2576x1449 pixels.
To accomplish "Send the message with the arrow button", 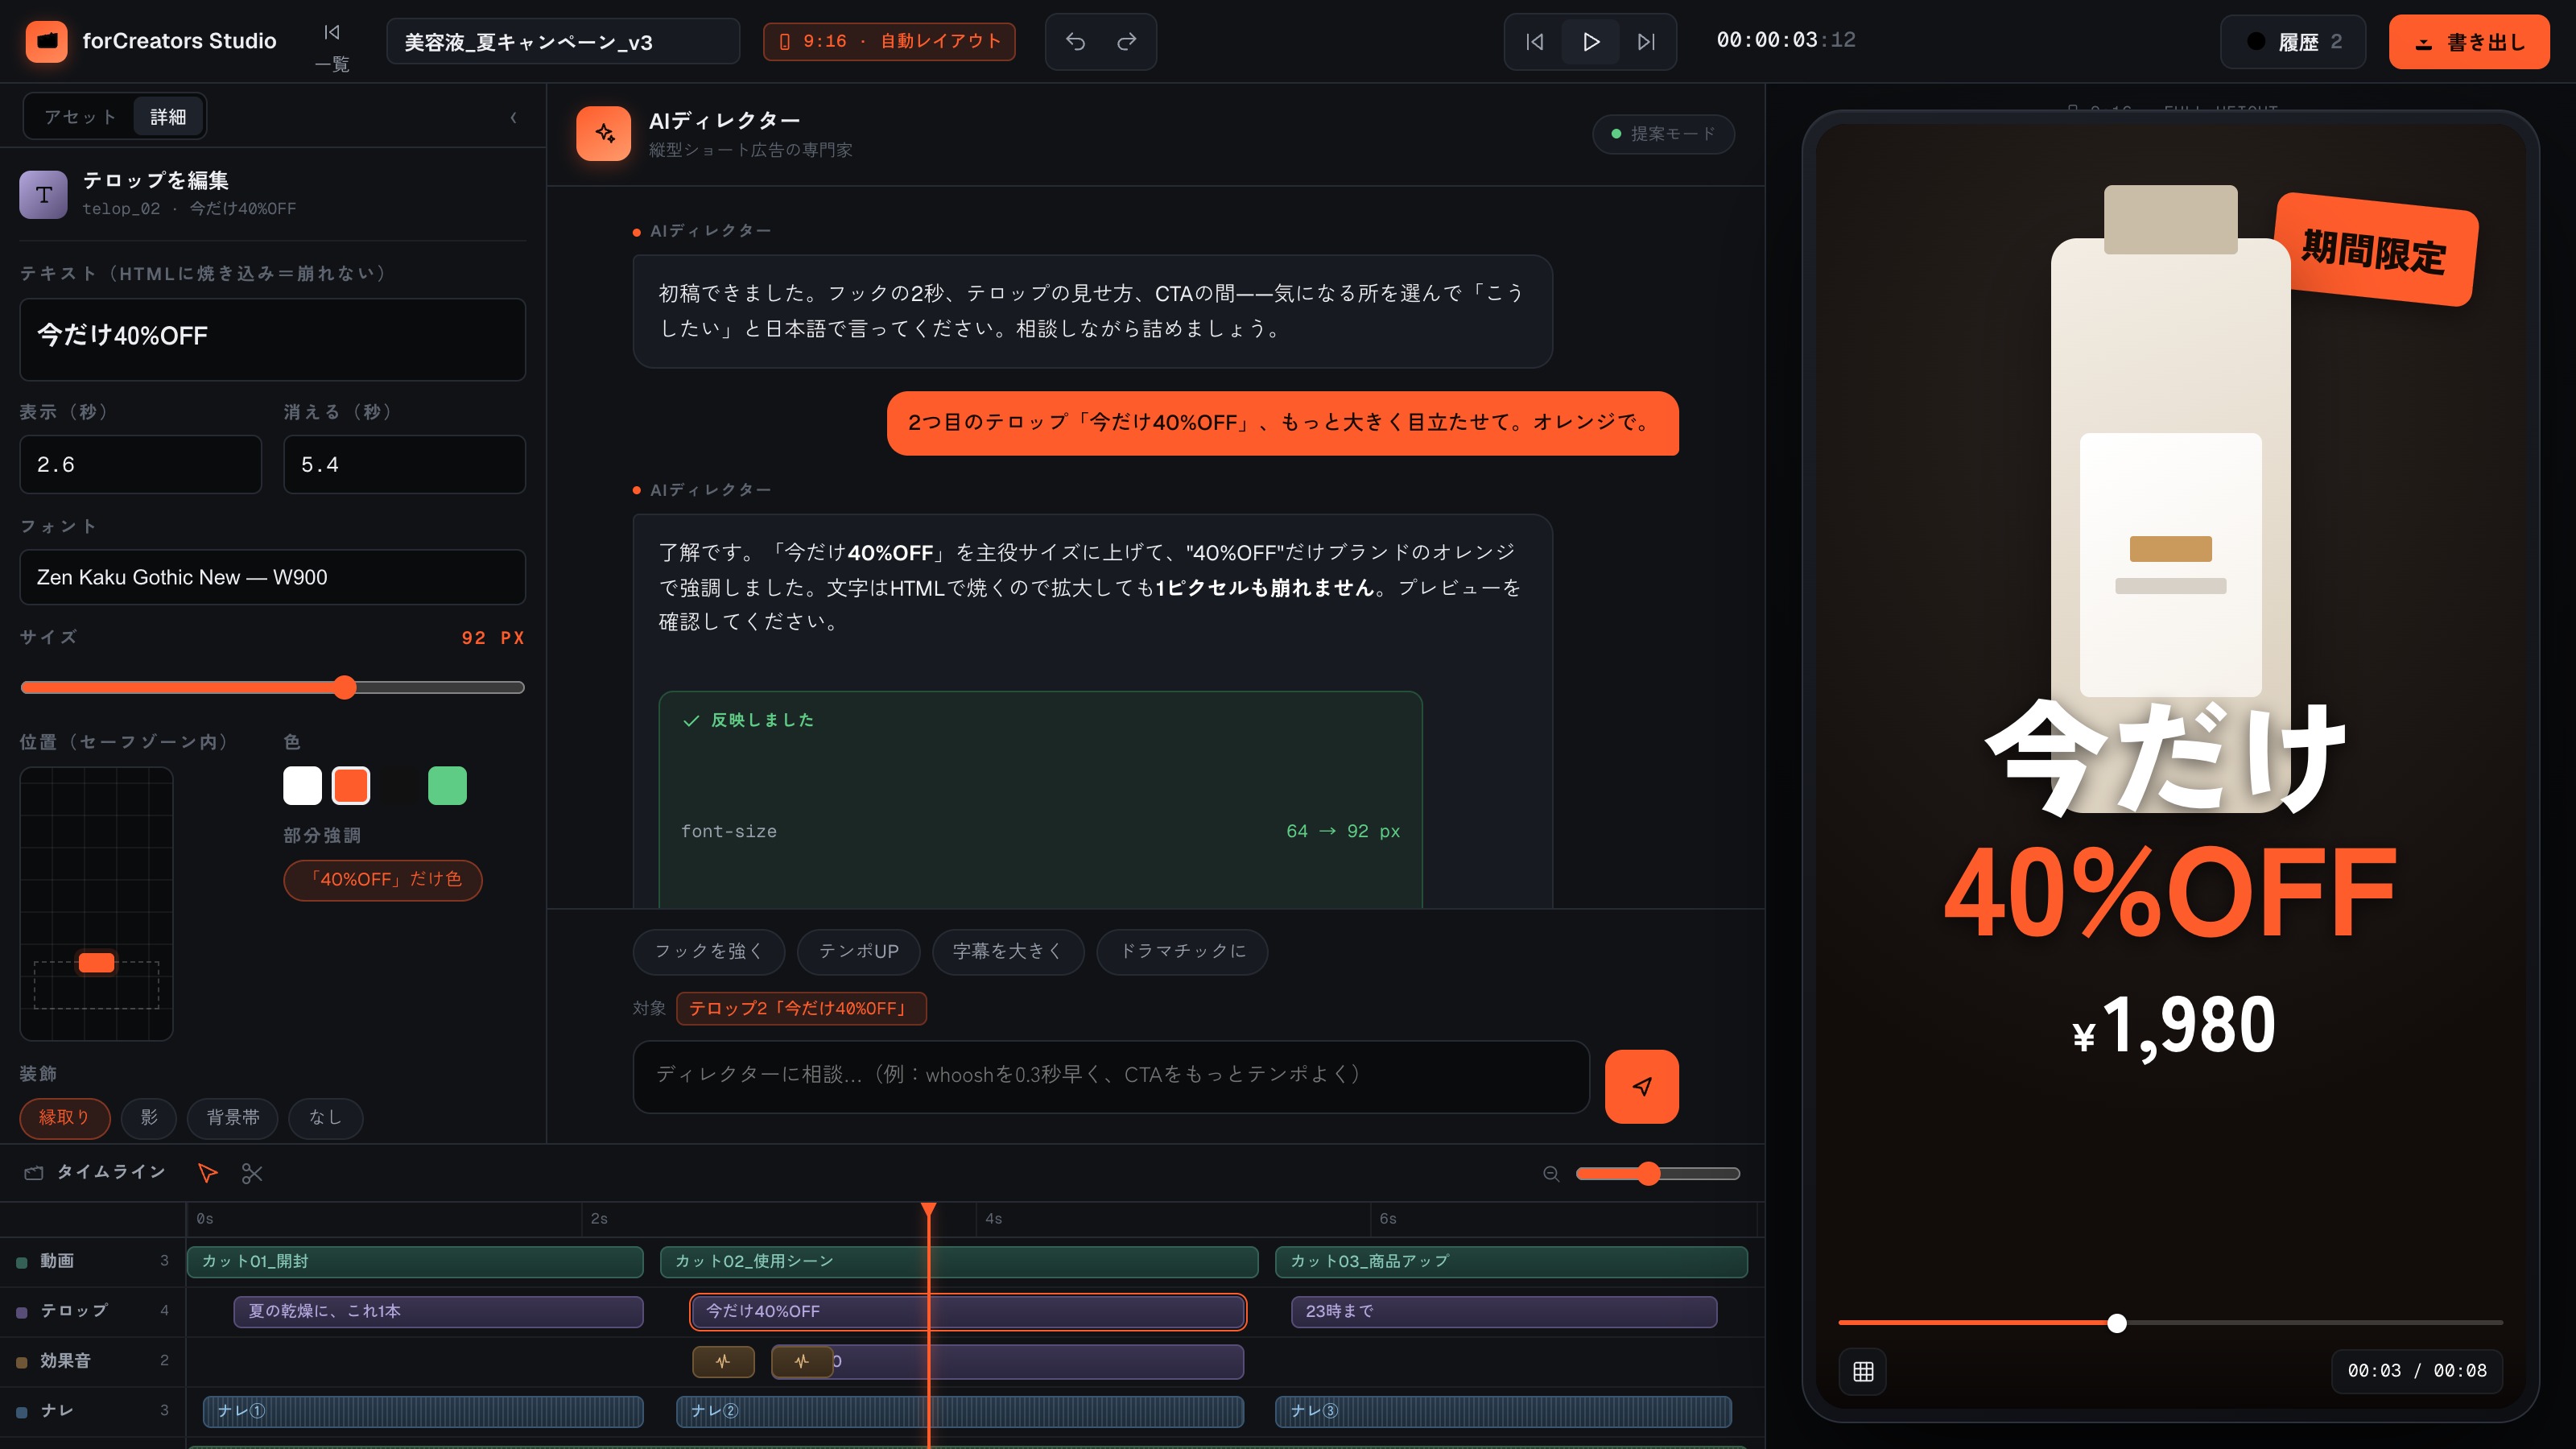I will 1641,1086.
